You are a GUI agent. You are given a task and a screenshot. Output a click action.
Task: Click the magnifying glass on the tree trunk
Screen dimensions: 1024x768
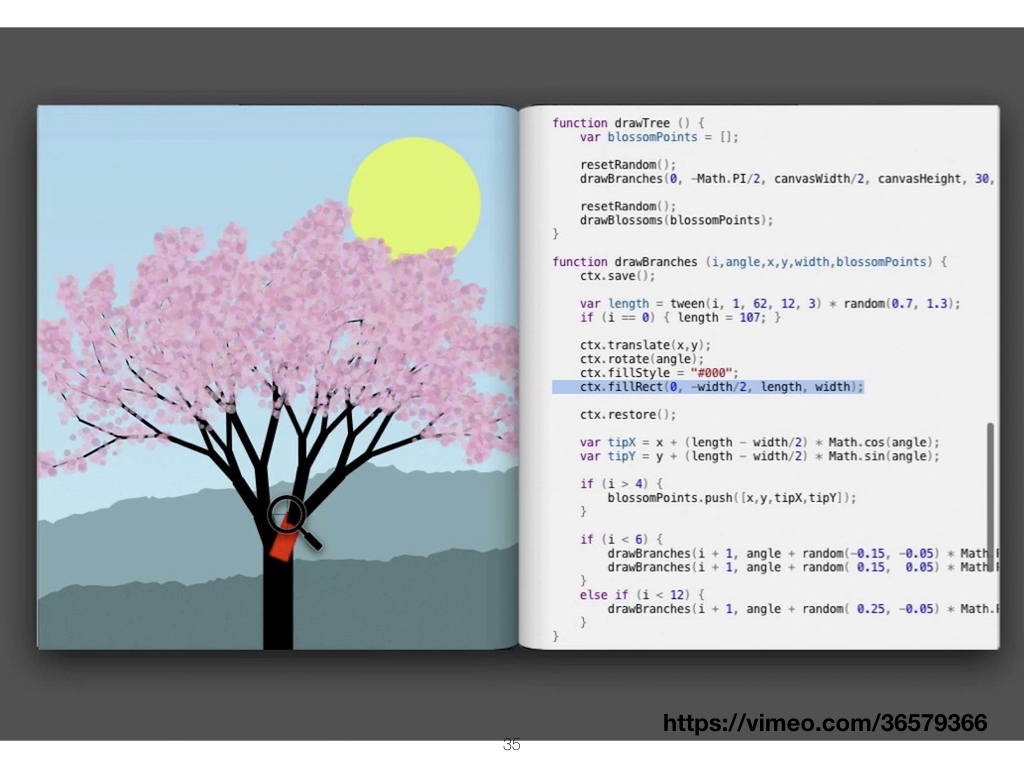pos(287,514)
